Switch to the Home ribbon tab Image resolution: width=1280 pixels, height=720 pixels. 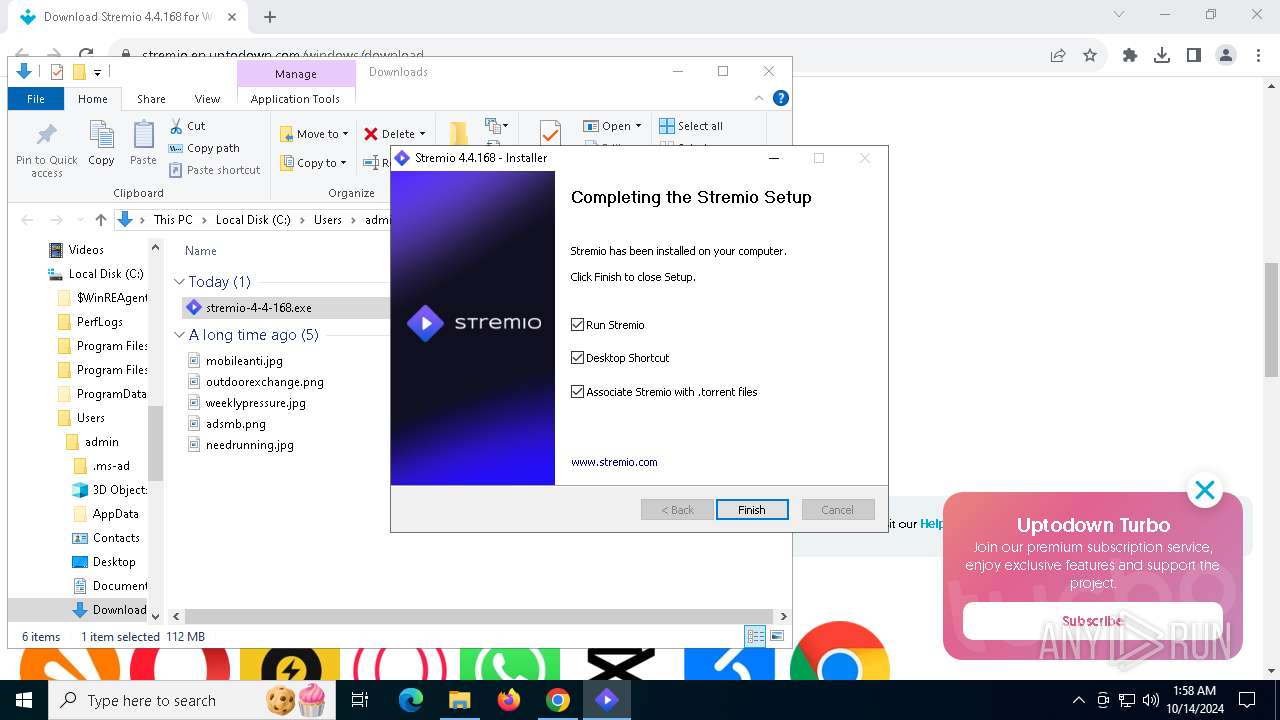93,99
